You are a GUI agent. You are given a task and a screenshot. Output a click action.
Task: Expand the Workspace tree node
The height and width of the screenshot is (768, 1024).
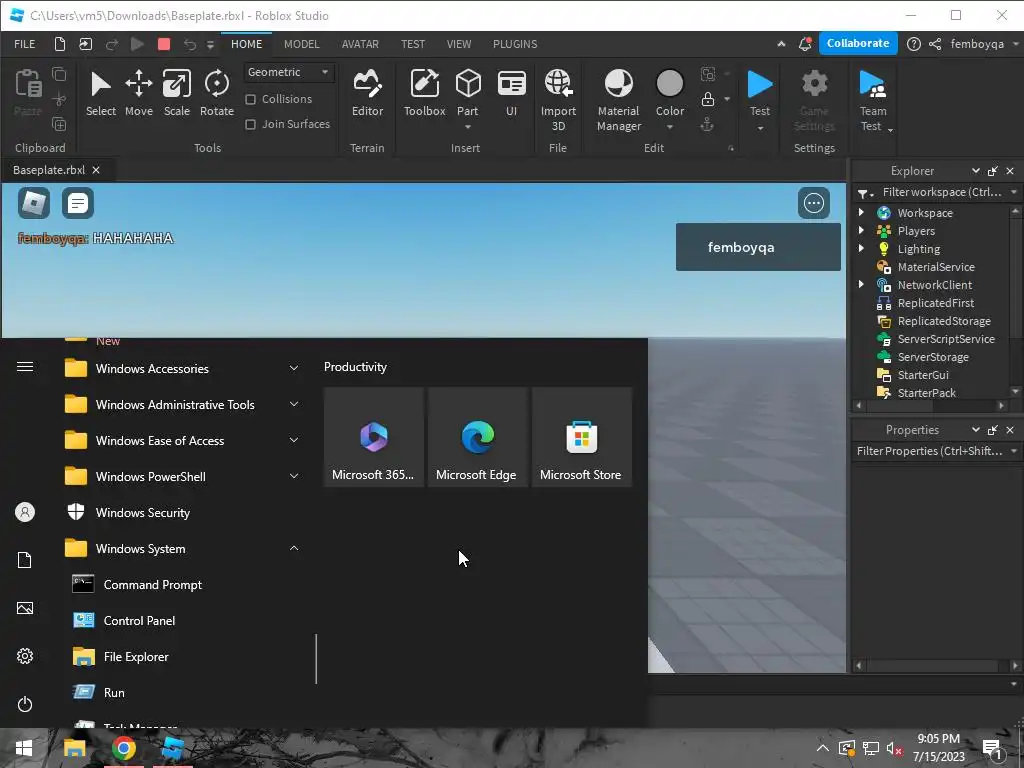[x=861, y=212]
